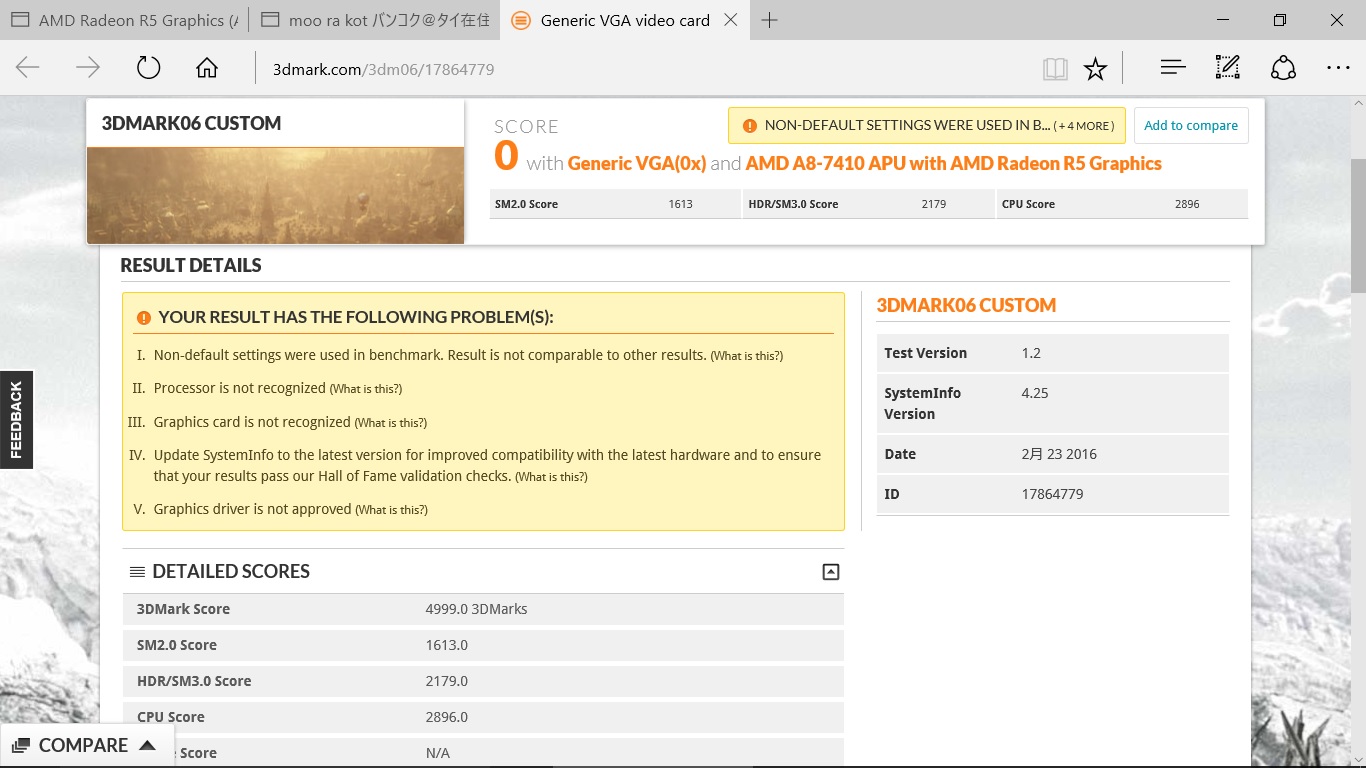The height and width of the screenshot is (768, 1366).
Task: Click the 3DMARK06 CUSTOM header title
Action: point(191,123)
